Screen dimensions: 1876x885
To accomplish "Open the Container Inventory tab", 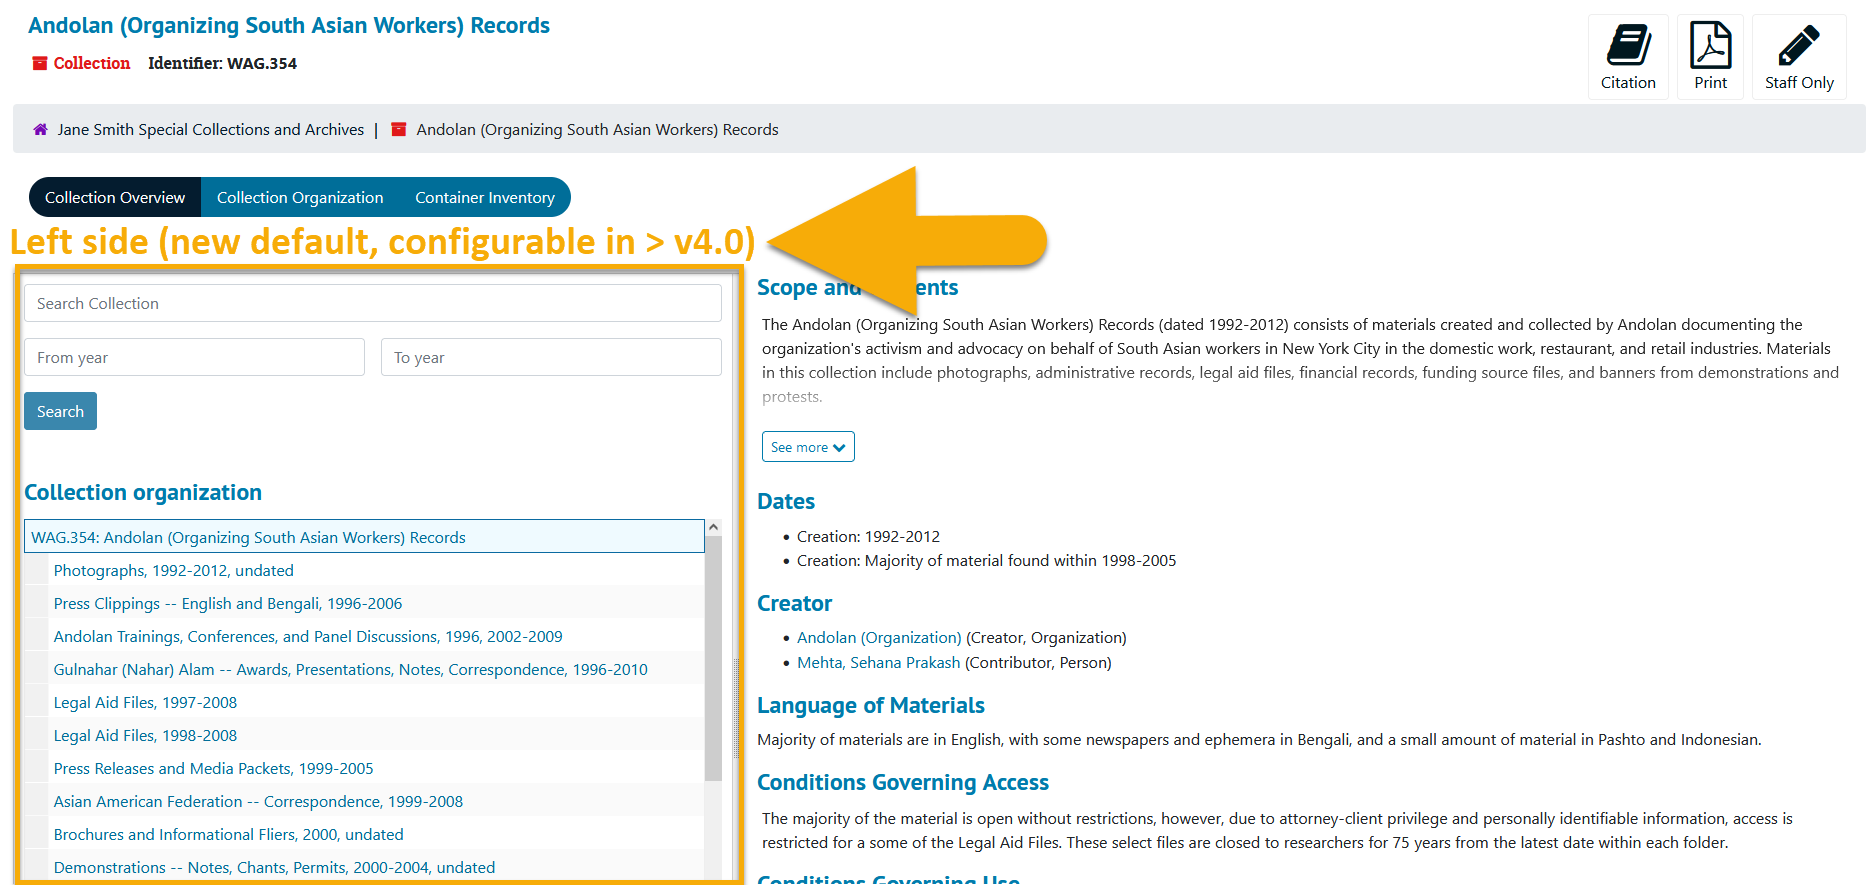I will coord(485,198).
